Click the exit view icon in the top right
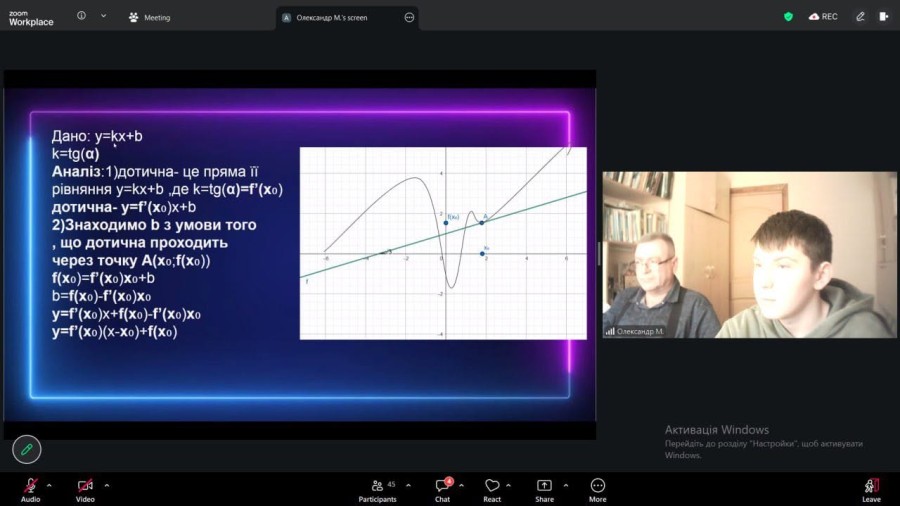 pos(884,17)
